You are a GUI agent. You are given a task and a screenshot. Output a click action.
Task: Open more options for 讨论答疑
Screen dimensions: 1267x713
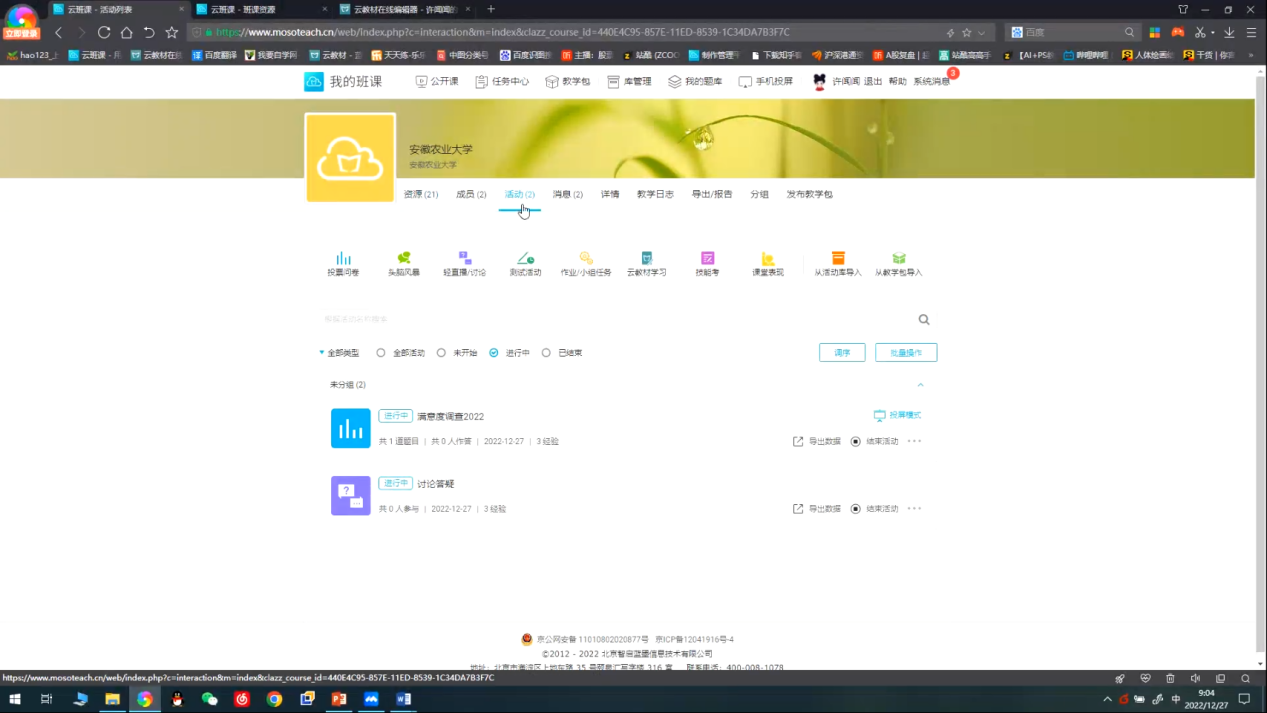tap(914, 509)
